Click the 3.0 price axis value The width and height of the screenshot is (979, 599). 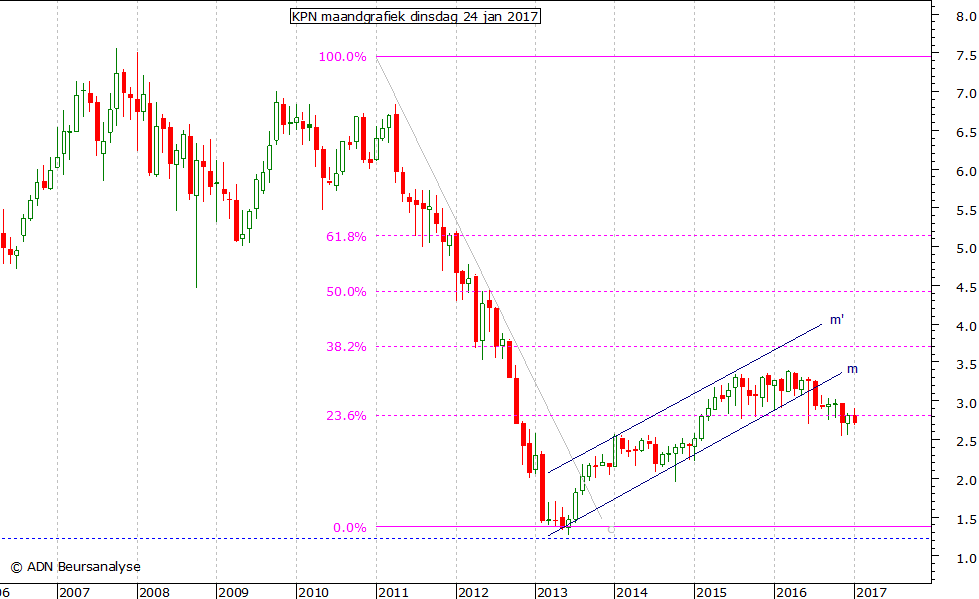(966, 403)
